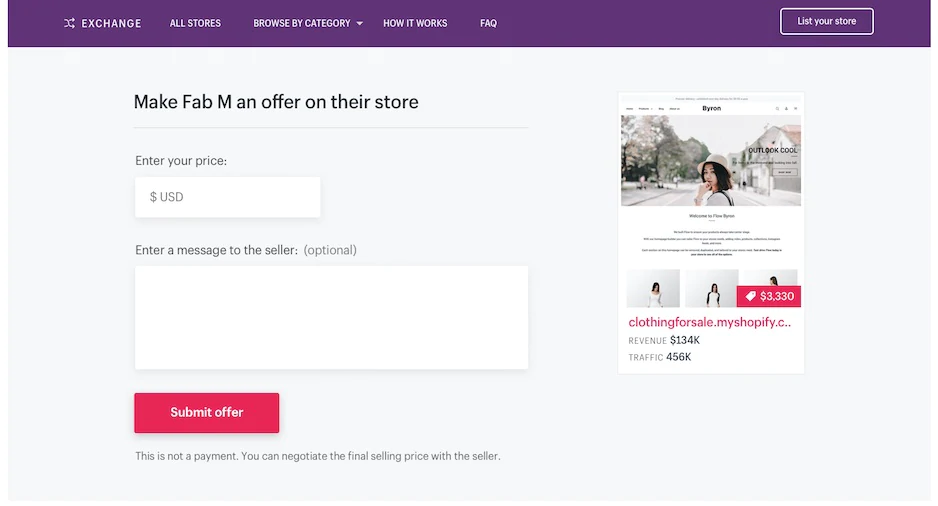
Task: Click the Revenue $134K stat
Action: click(x=664, y=341)
